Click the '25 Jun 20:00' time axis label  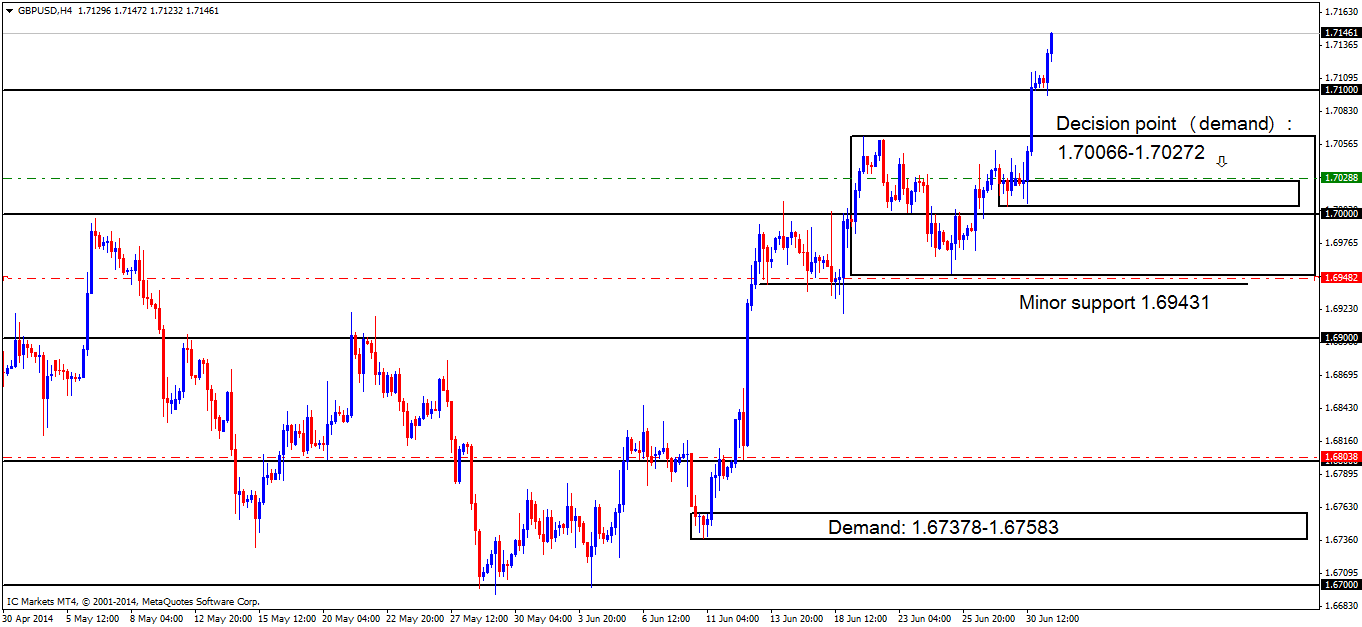click(x=989, y=619)
